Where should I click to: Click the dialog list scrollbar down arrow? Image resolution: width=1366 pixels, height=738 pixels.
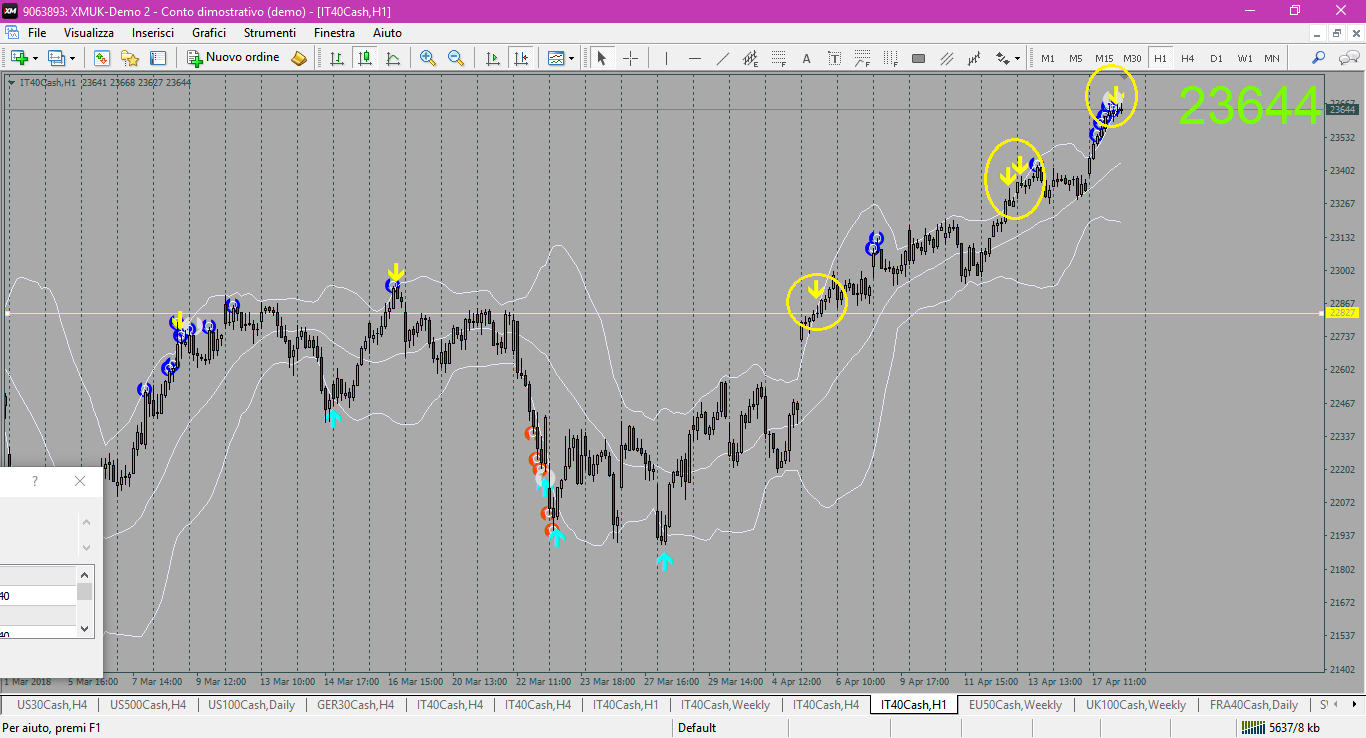tap(85, 628)
